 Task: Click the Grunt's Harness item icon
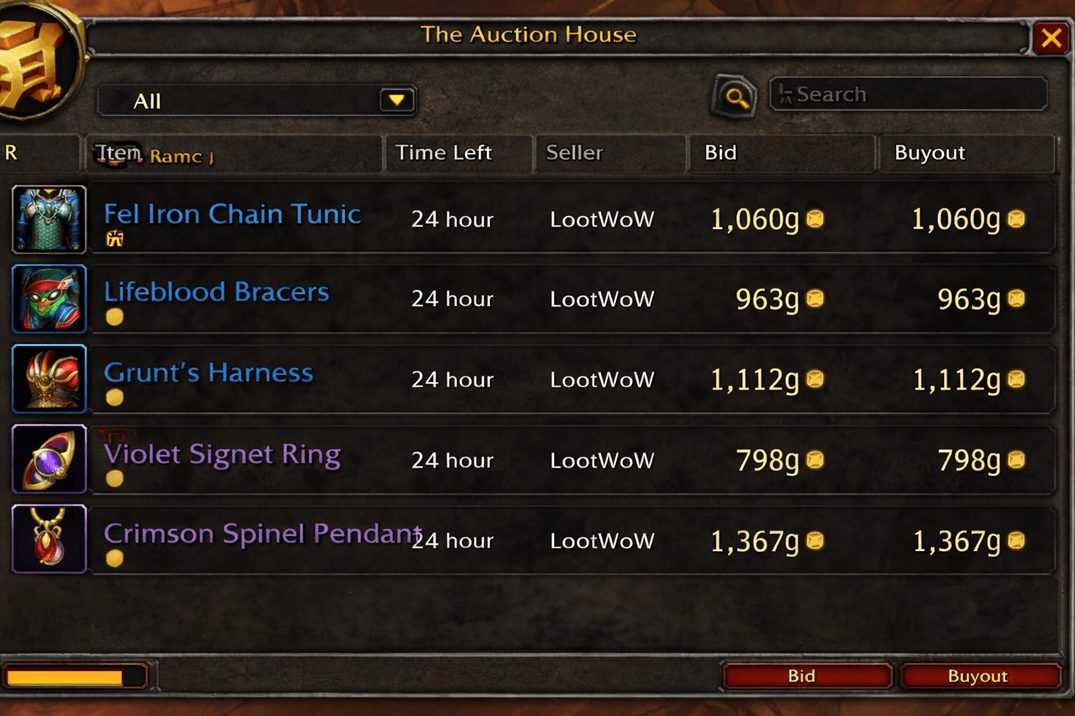pos(49,379)
